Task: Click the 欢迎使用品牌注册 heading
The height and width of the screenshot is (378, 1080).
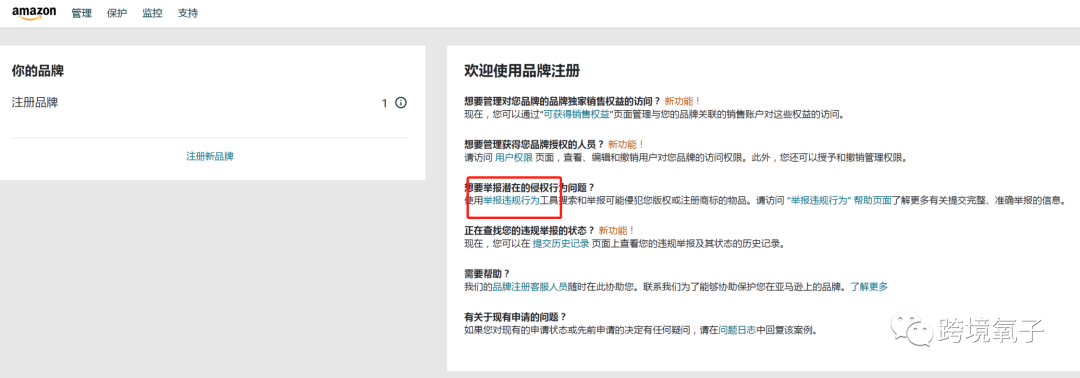Action: point(522,70)
